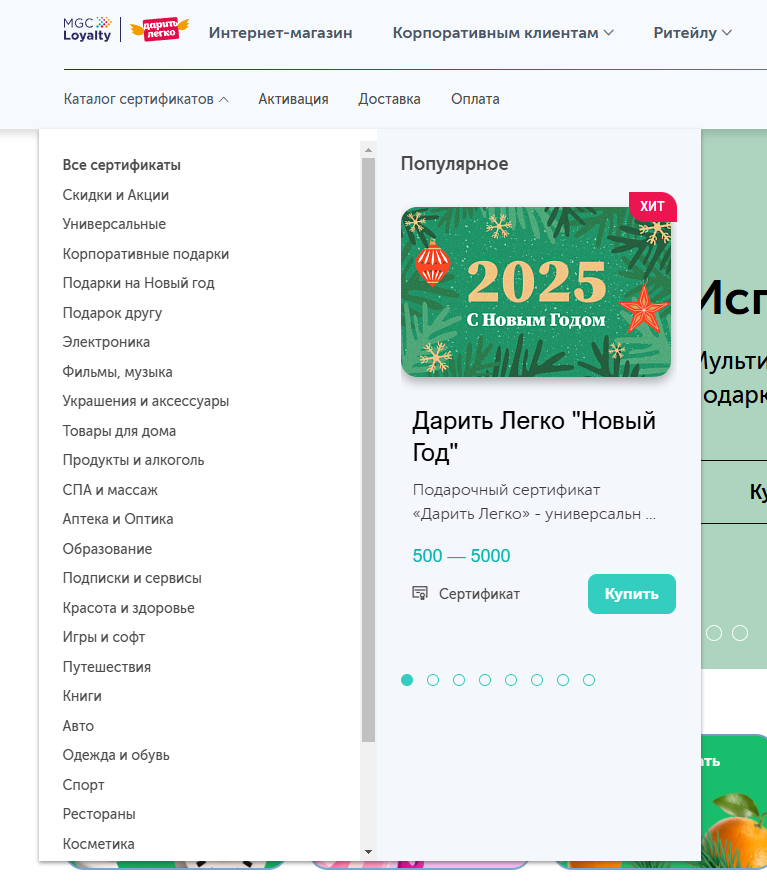Click the certificate icon beside Сертификат
767x888 pixels.
(420, 594)
